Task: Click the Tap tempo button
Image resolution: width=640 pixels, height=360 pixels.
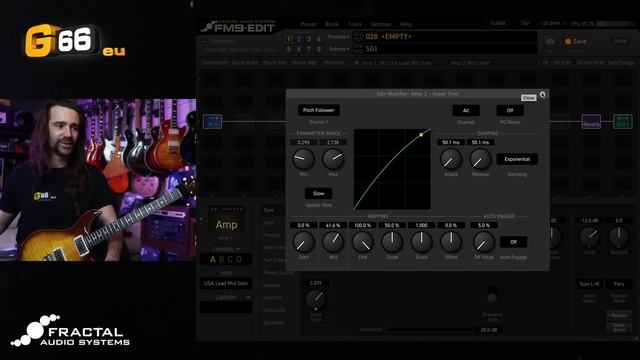Action: coord(526,24)
